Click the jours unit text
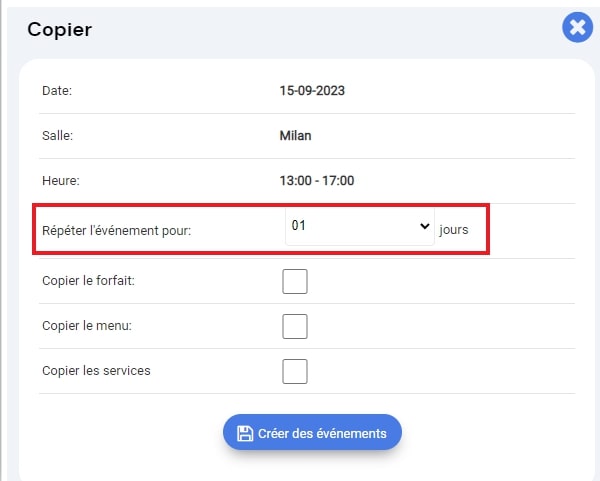This screenshot has width=600, height=481. pyautogui.click(x=454, y=230)
